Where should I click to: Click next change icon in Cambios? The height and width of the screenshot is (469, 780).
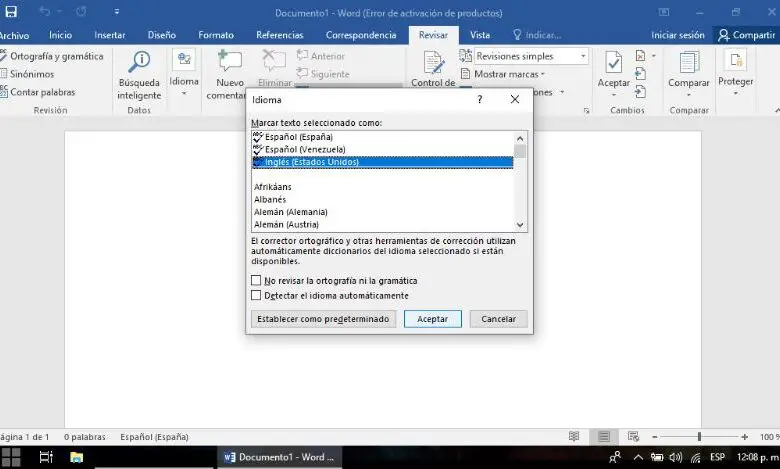point(641,92)
